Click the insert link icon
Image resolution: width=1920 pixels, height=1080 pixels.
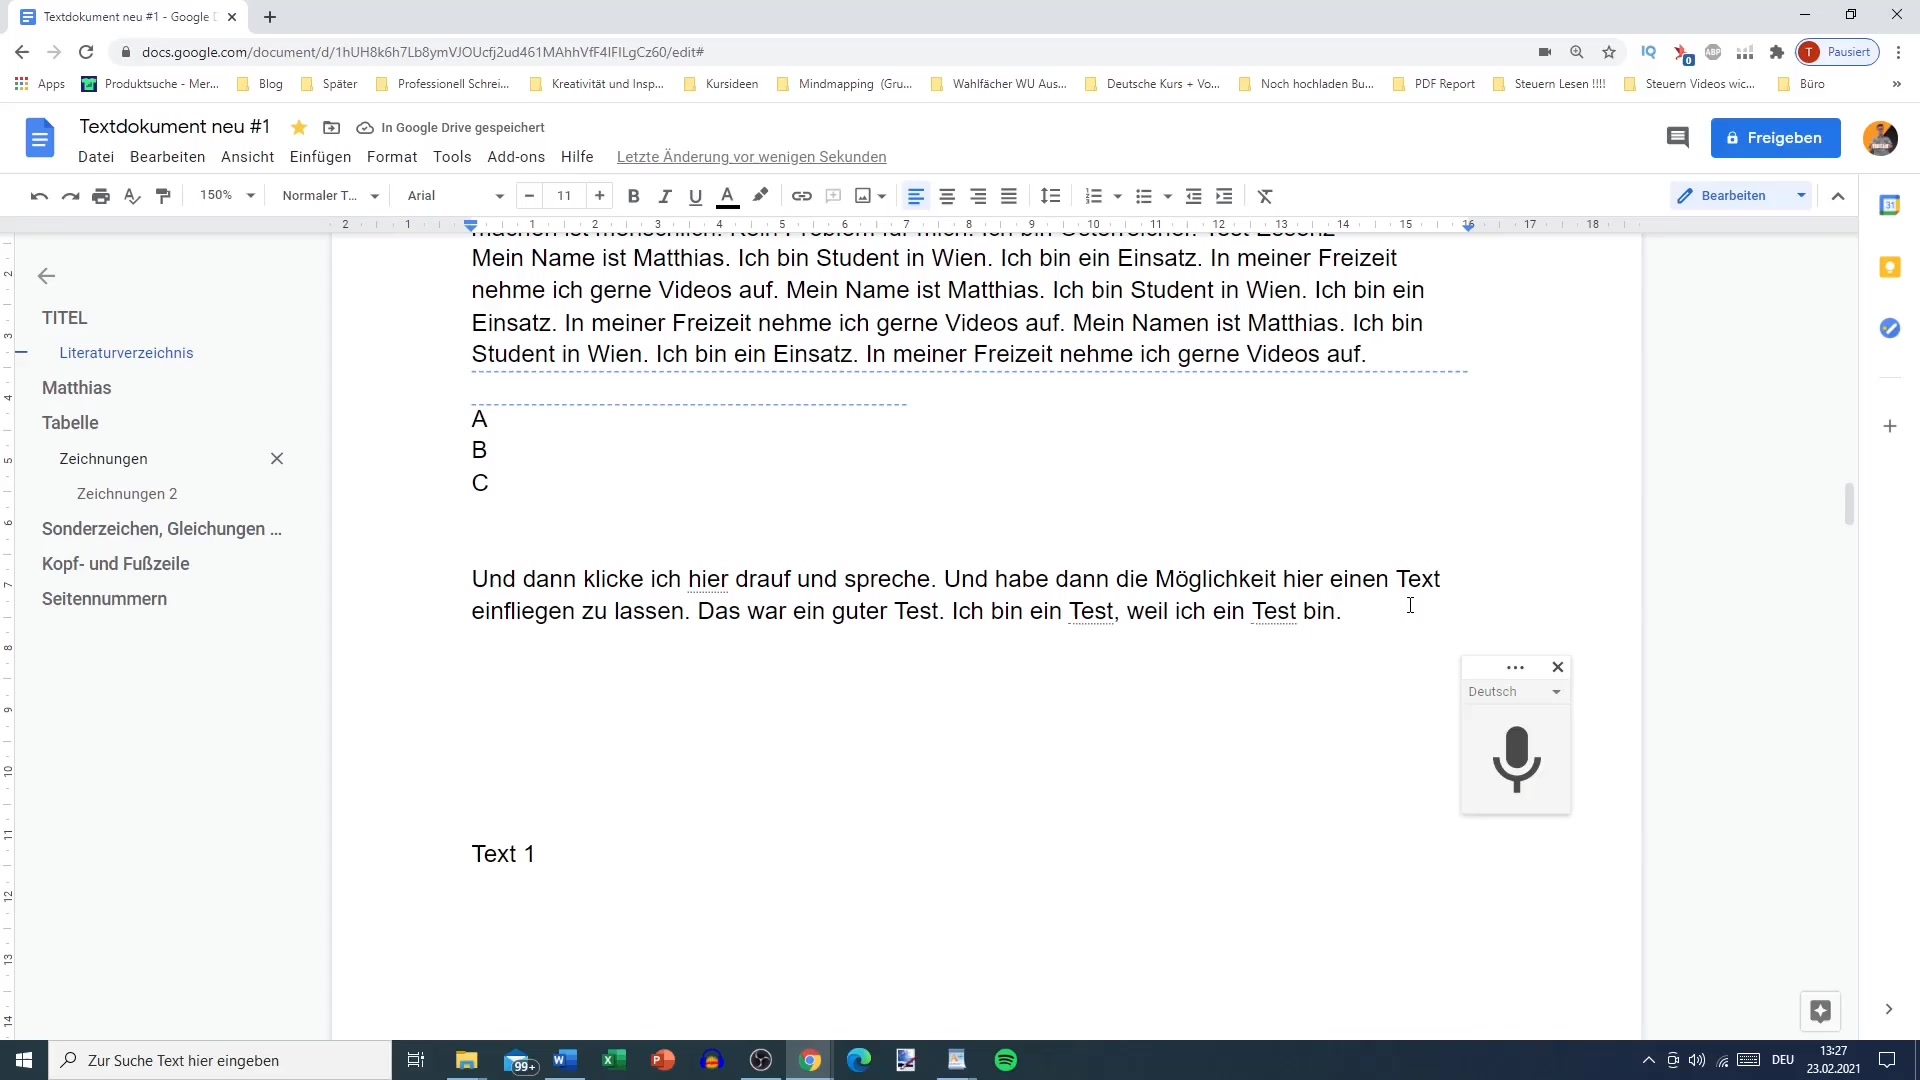(x=801, y=196)
